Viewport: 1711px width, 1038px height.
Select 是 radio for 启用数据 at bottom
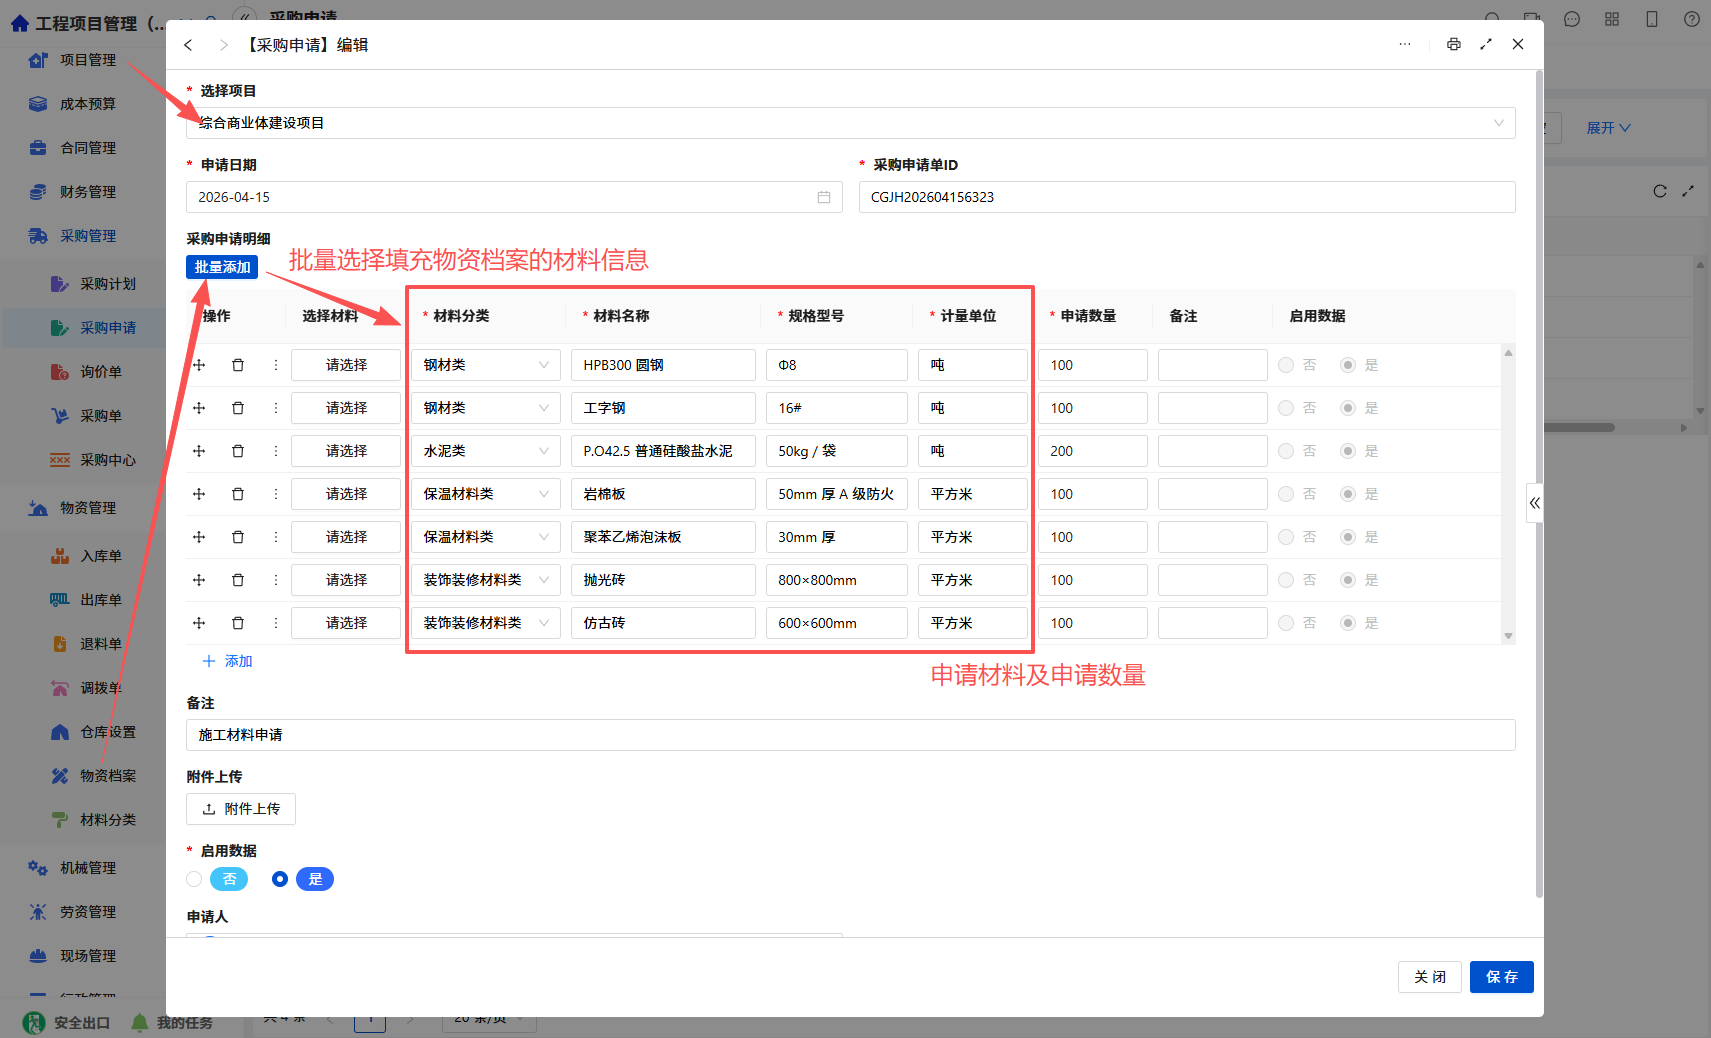coord(280,879)
